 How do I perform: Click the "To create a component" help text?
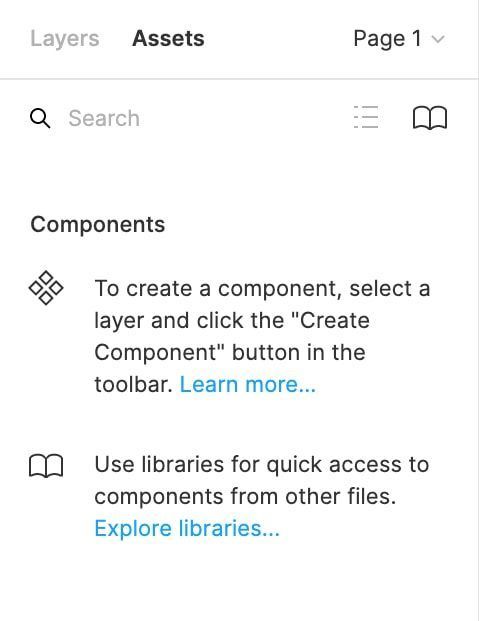[262, 336]
